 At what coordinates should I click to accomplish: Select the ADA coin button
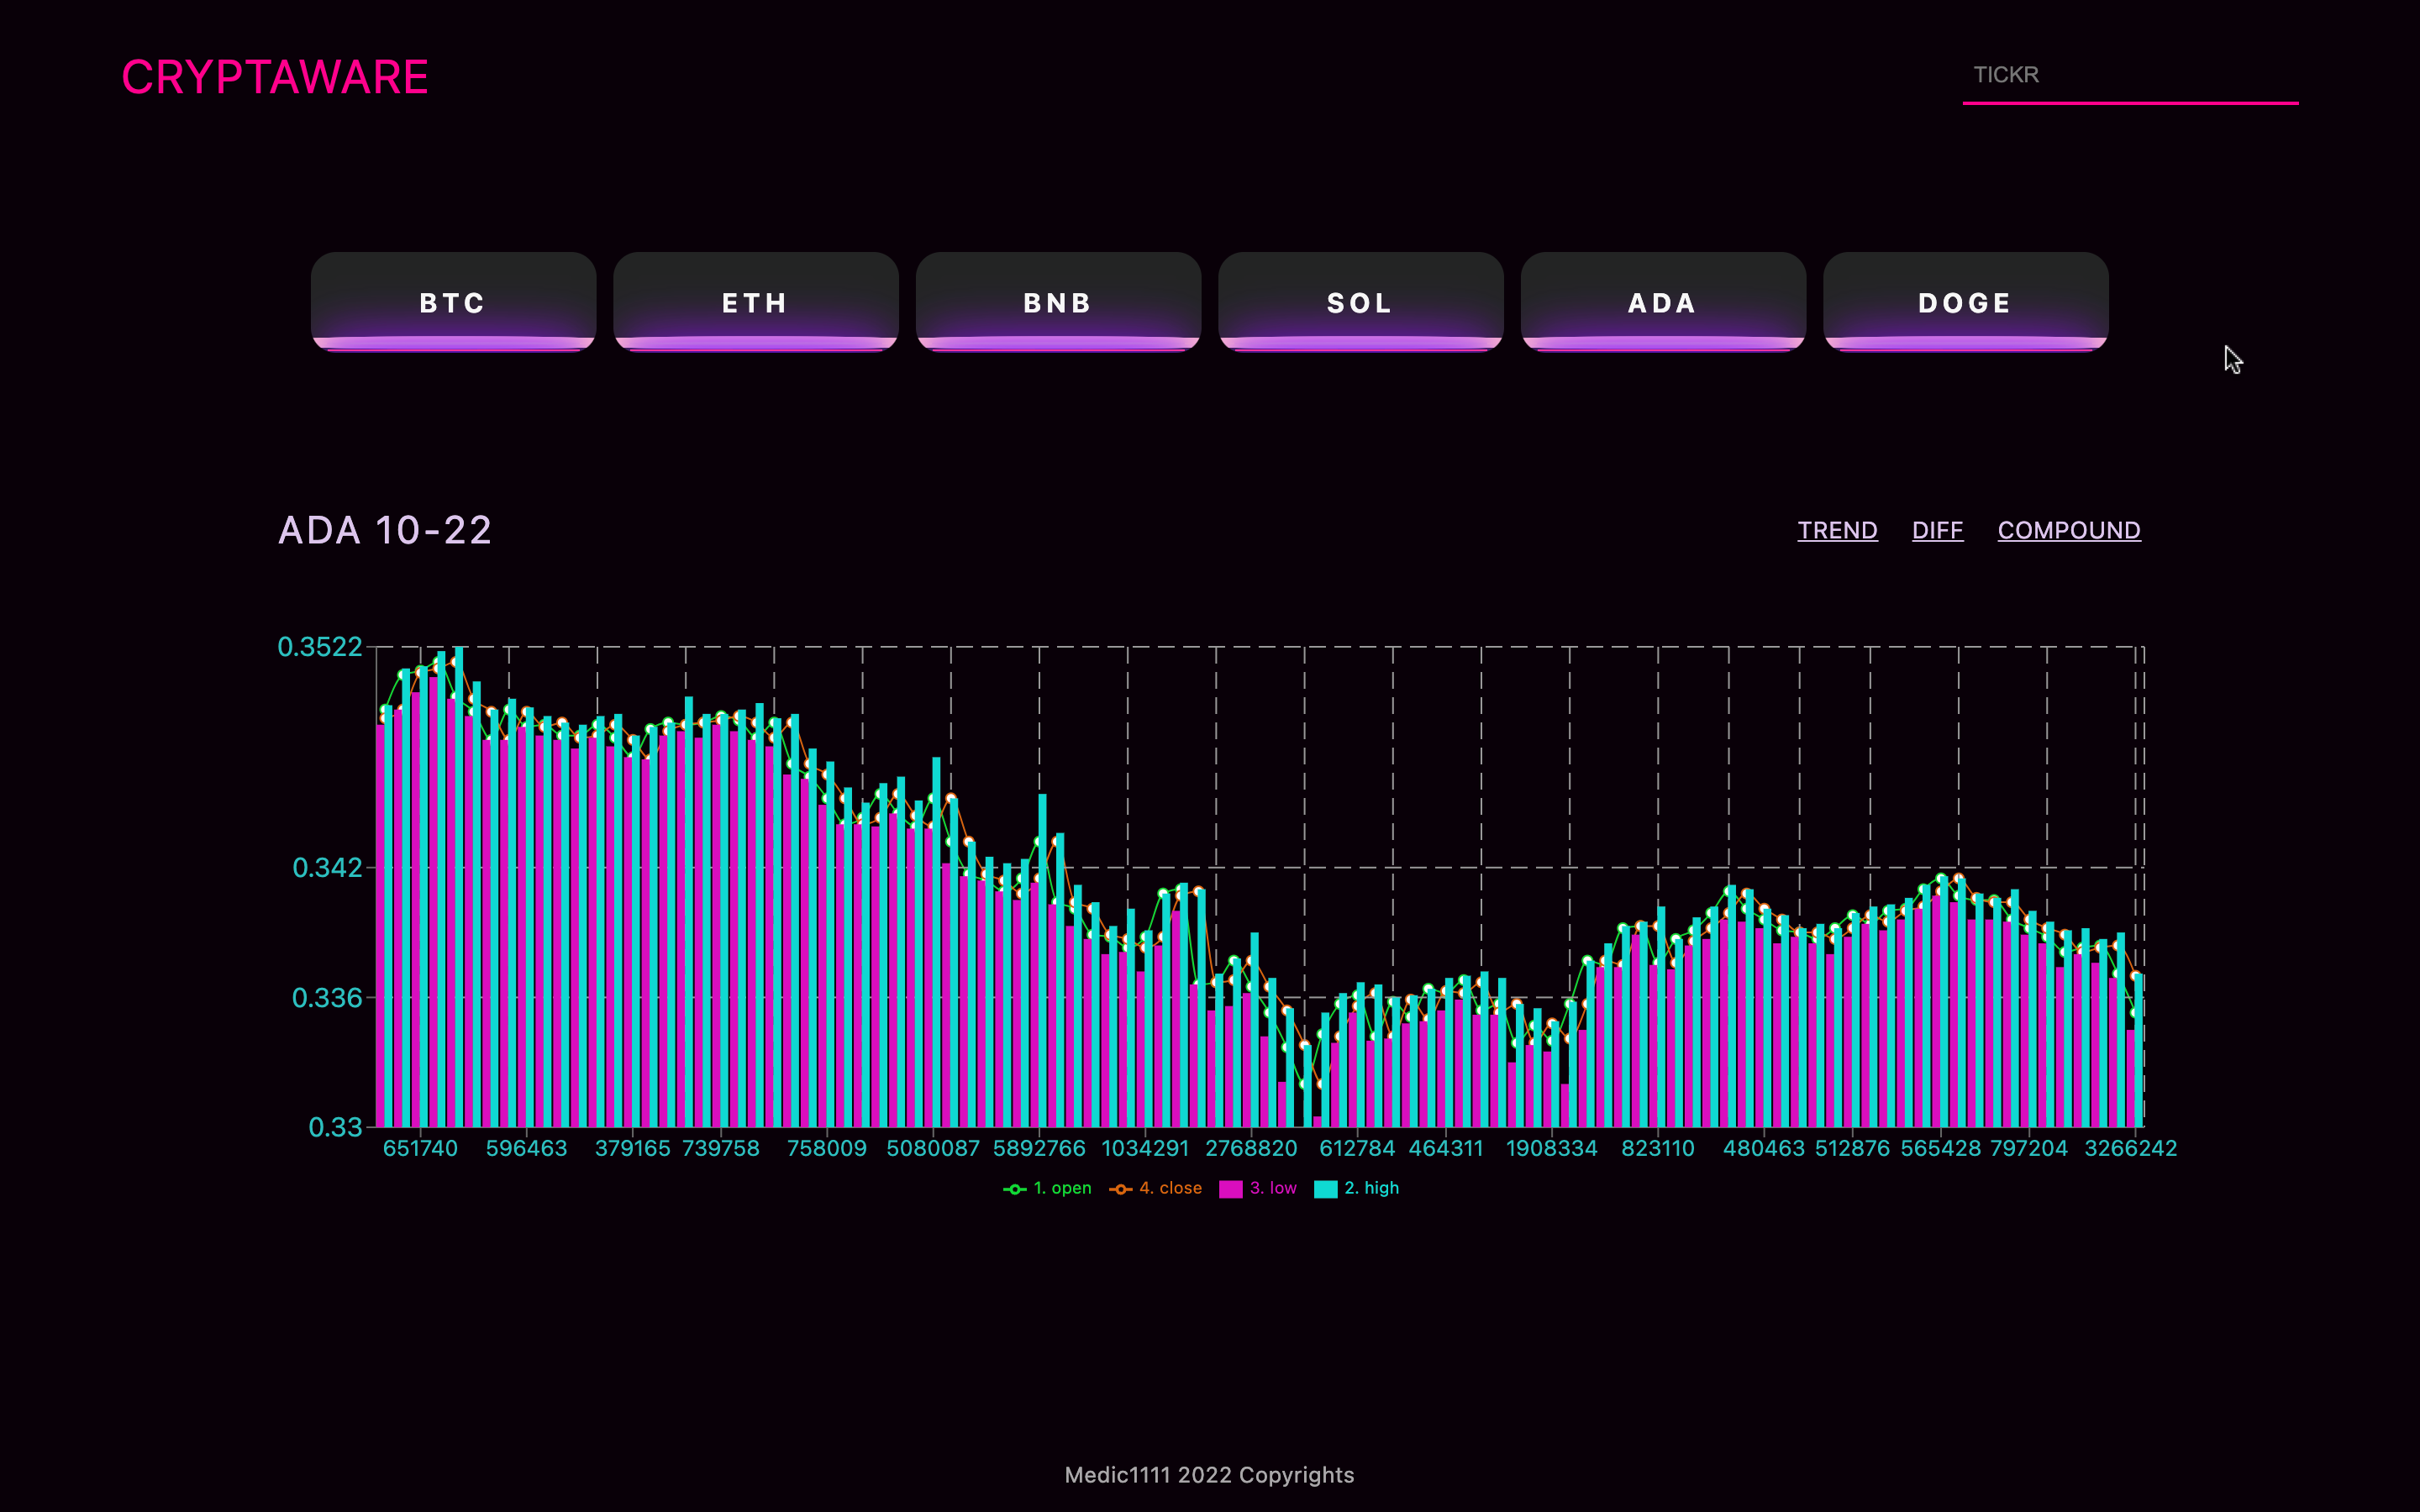click(x=1663, y=302)
